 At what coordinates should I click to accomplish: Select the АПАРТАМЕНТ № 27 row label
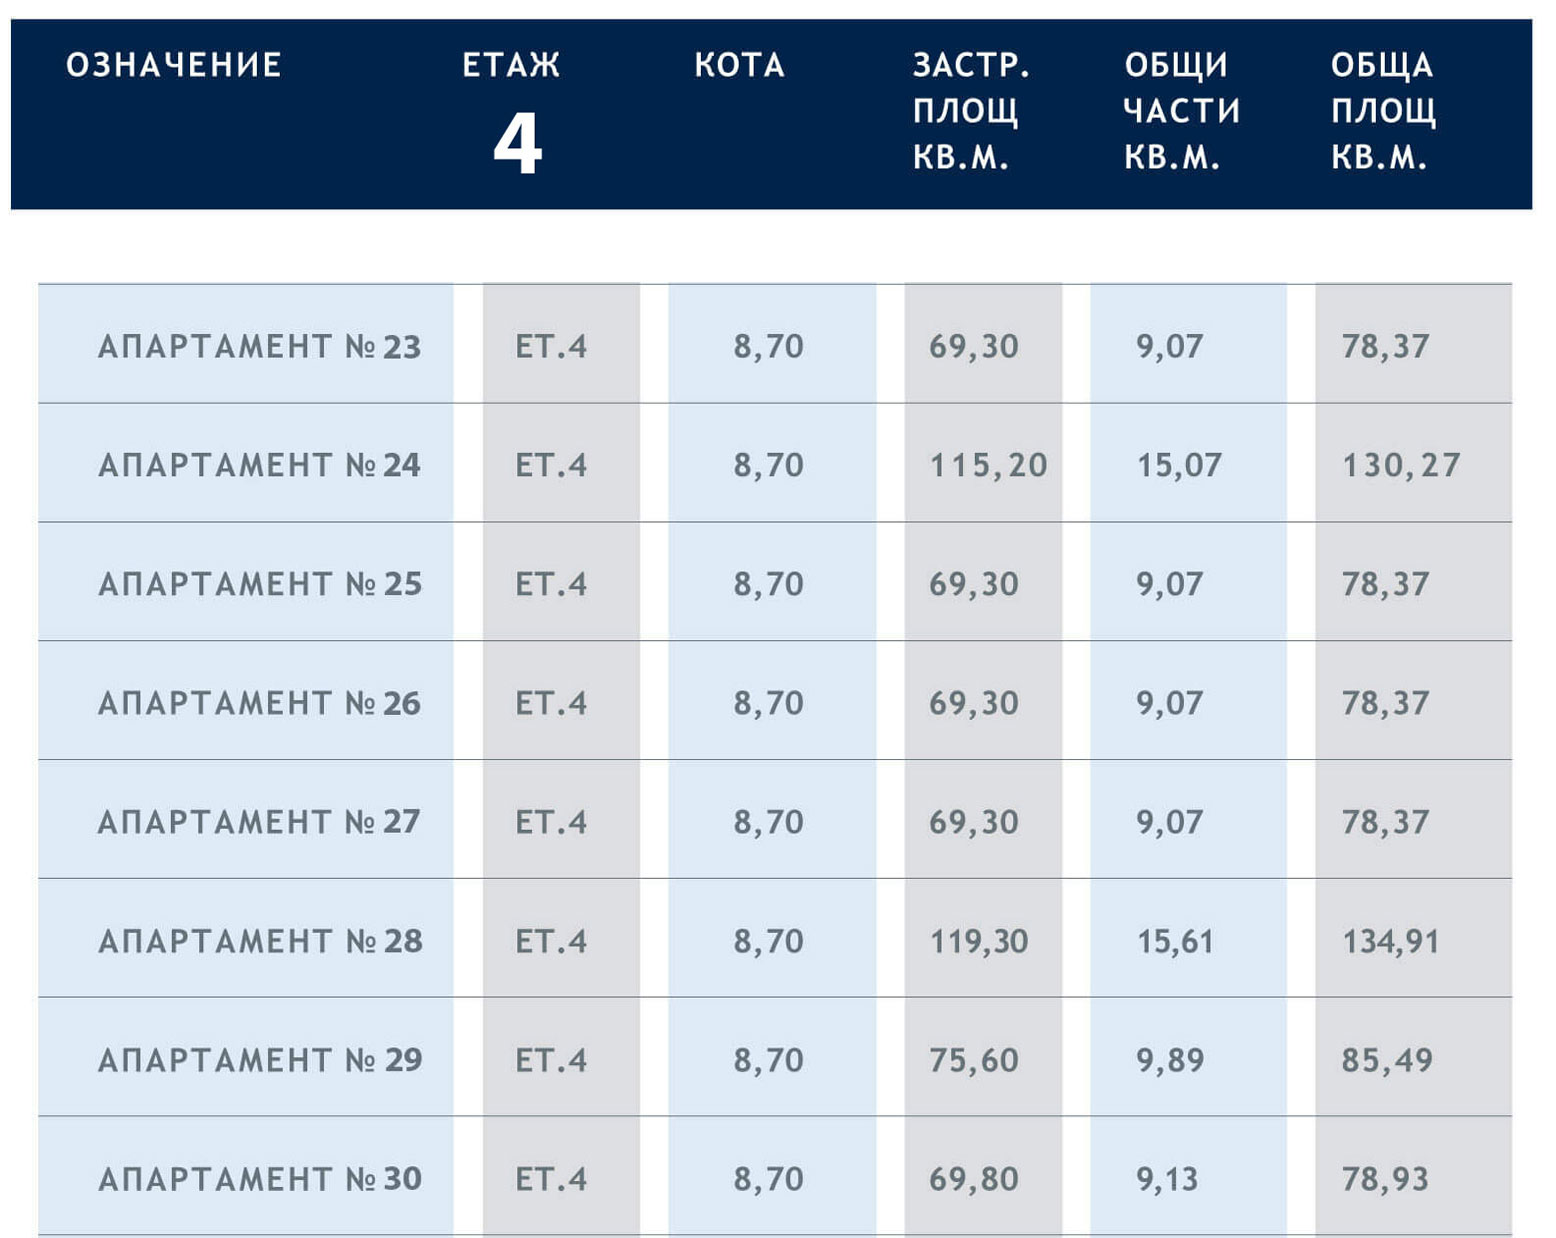[x=260, y=822]
